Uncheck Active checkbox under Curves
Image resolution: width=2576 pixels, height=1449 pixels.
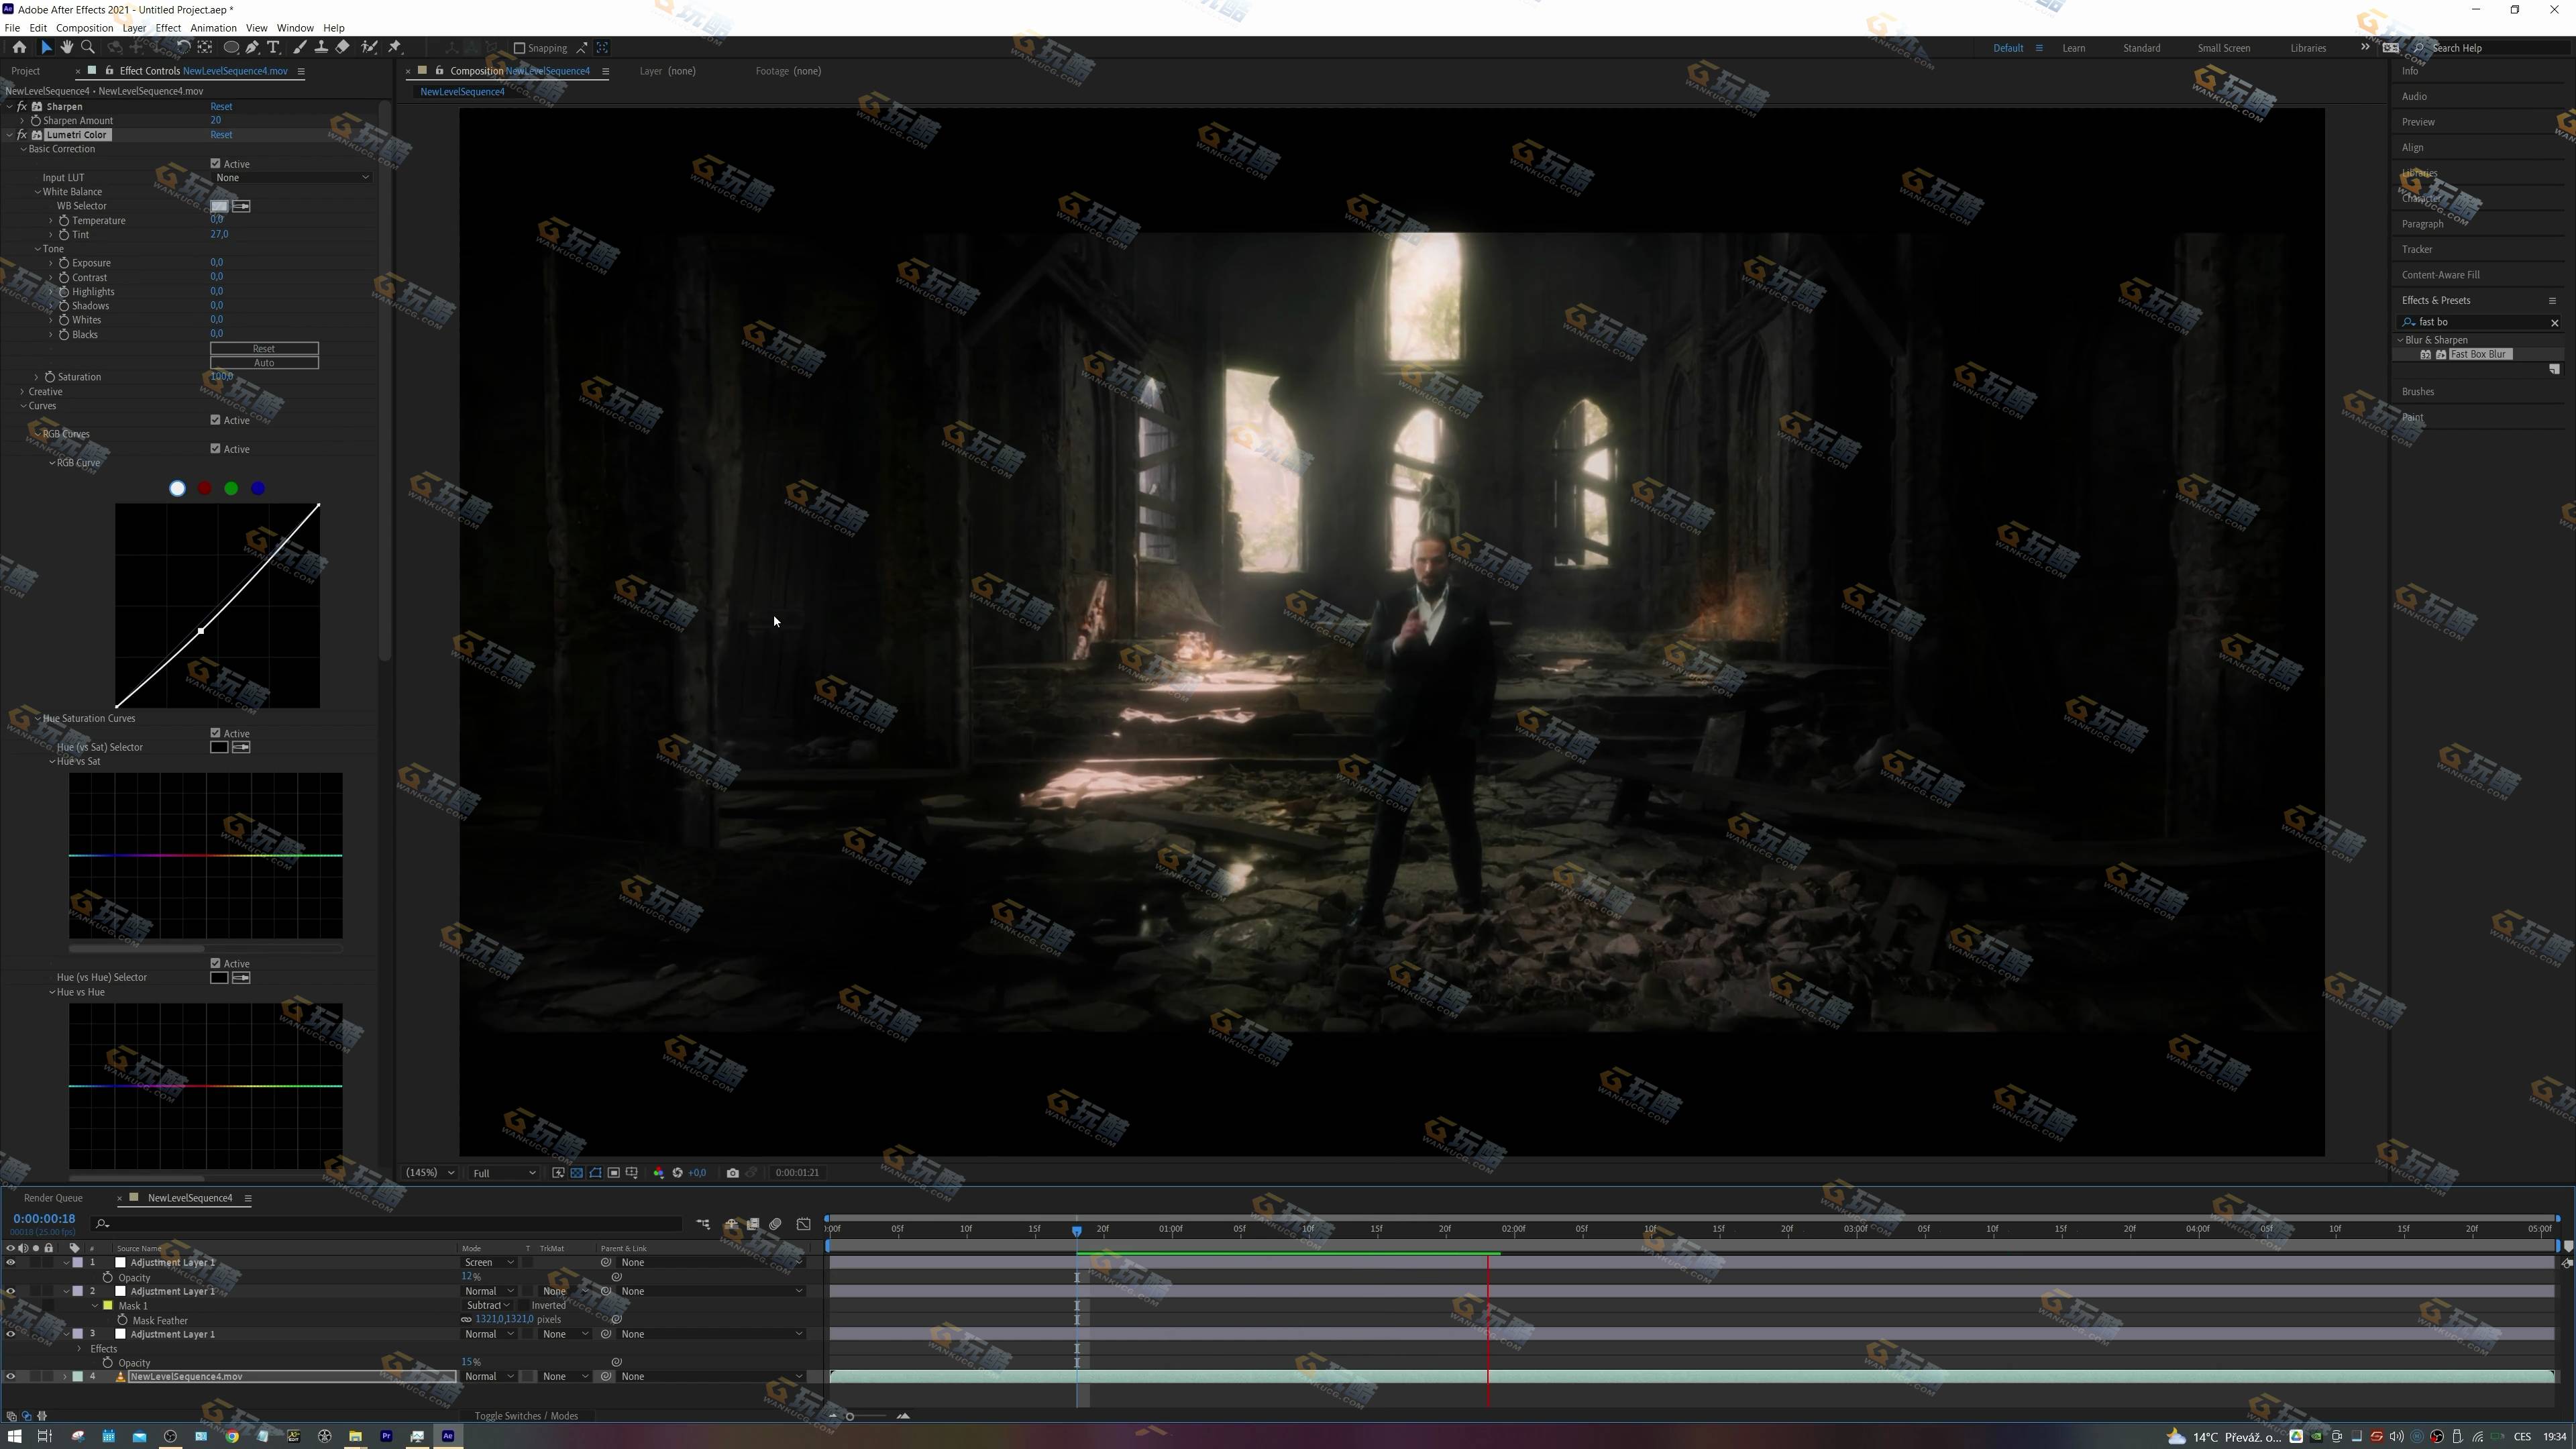point(215,420)
